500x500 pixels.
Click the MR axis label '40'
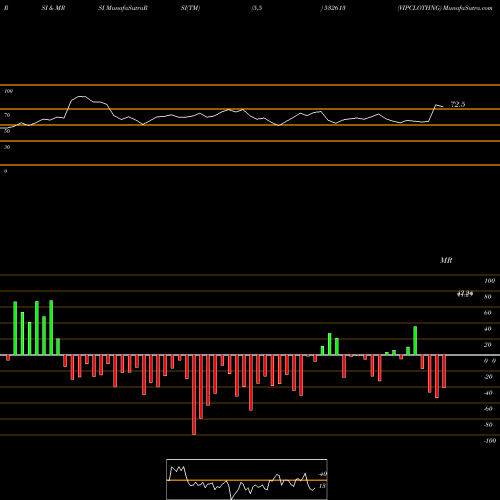pos(488,329)
